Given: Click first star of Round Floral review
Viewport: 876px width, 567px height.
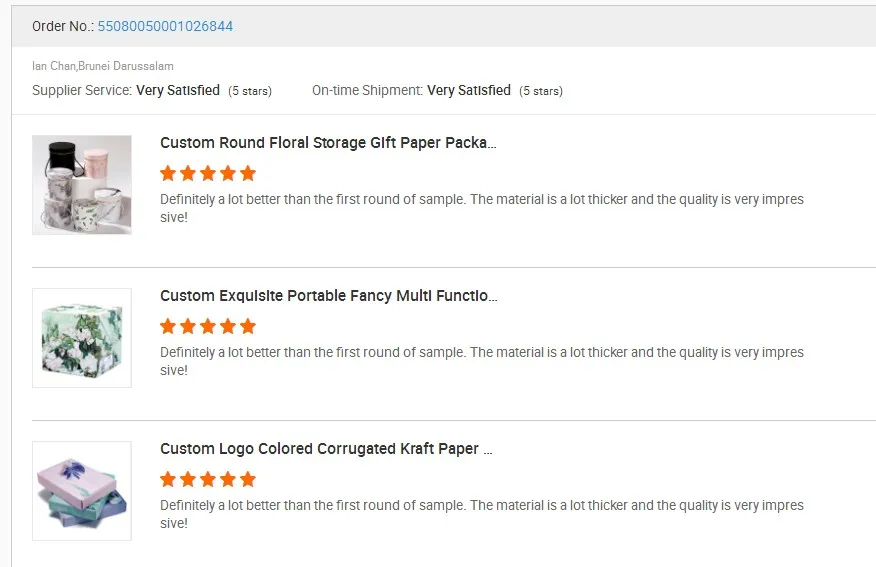Looking at the screenshot, I should [x=168, y=173].
